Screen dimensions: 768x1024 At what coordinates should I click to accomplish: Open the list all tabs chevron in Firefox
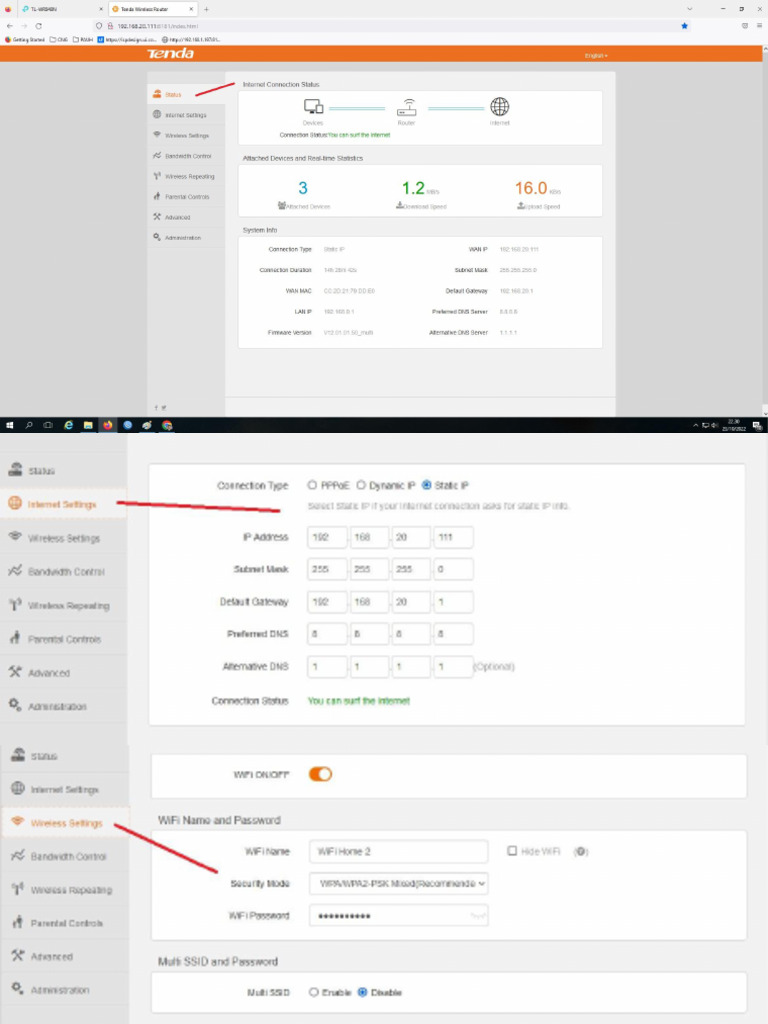(x=690, y=9)
